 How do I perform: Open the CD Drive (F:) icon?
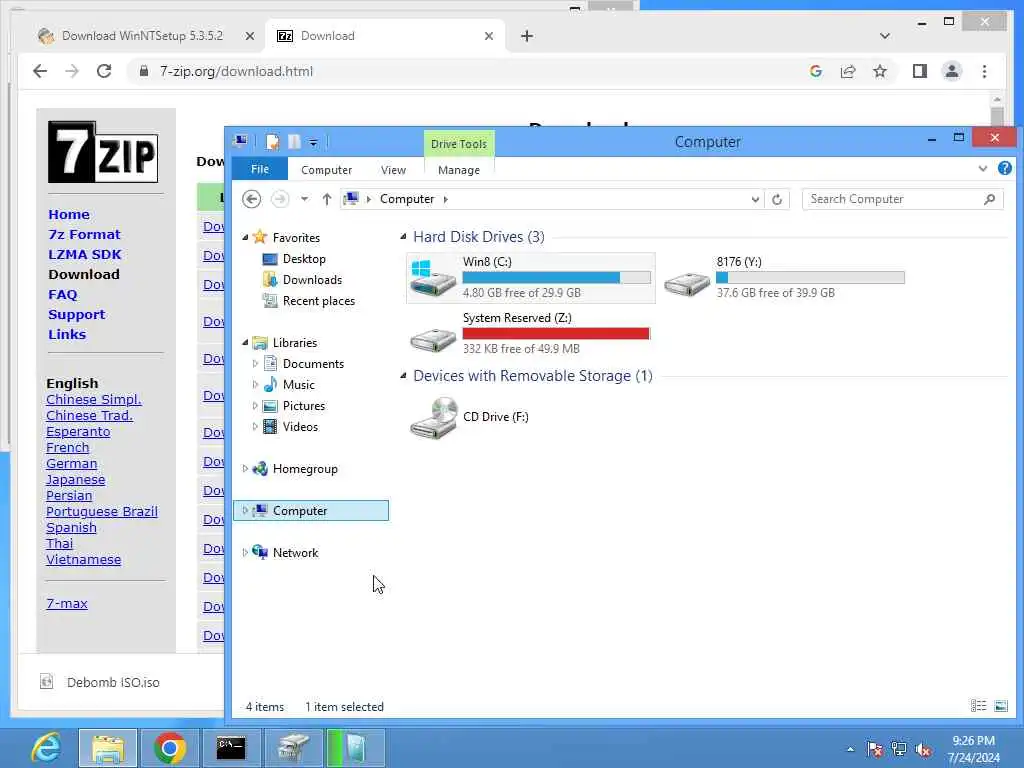[470, 417]
